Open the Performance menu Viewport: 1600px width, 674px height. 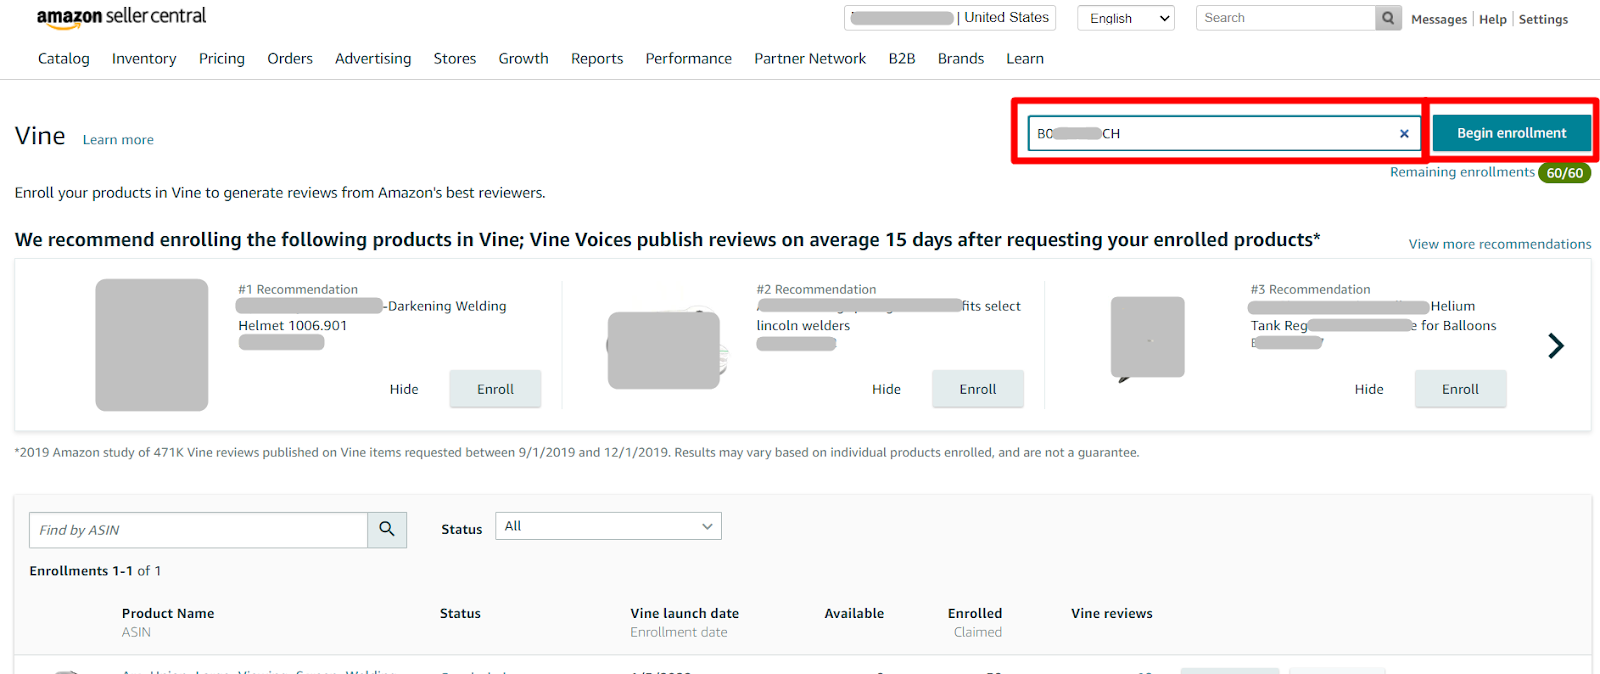[x=689, y=59]
